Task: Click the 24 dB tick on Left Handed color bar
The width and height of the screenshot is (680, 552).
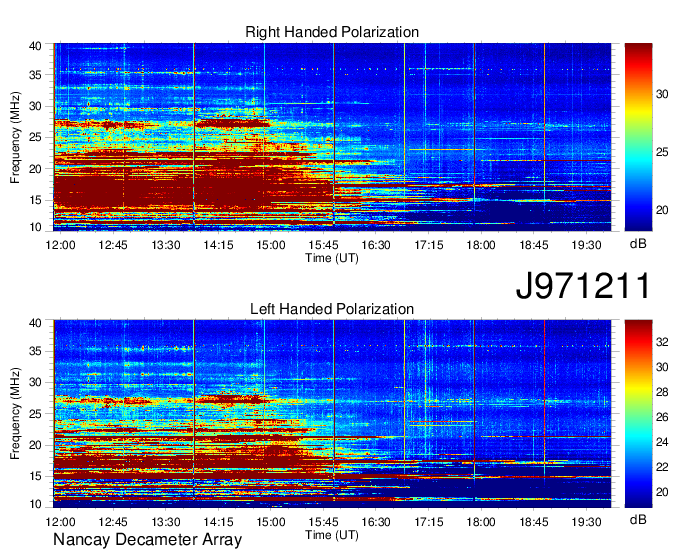Action: (662, 442)
